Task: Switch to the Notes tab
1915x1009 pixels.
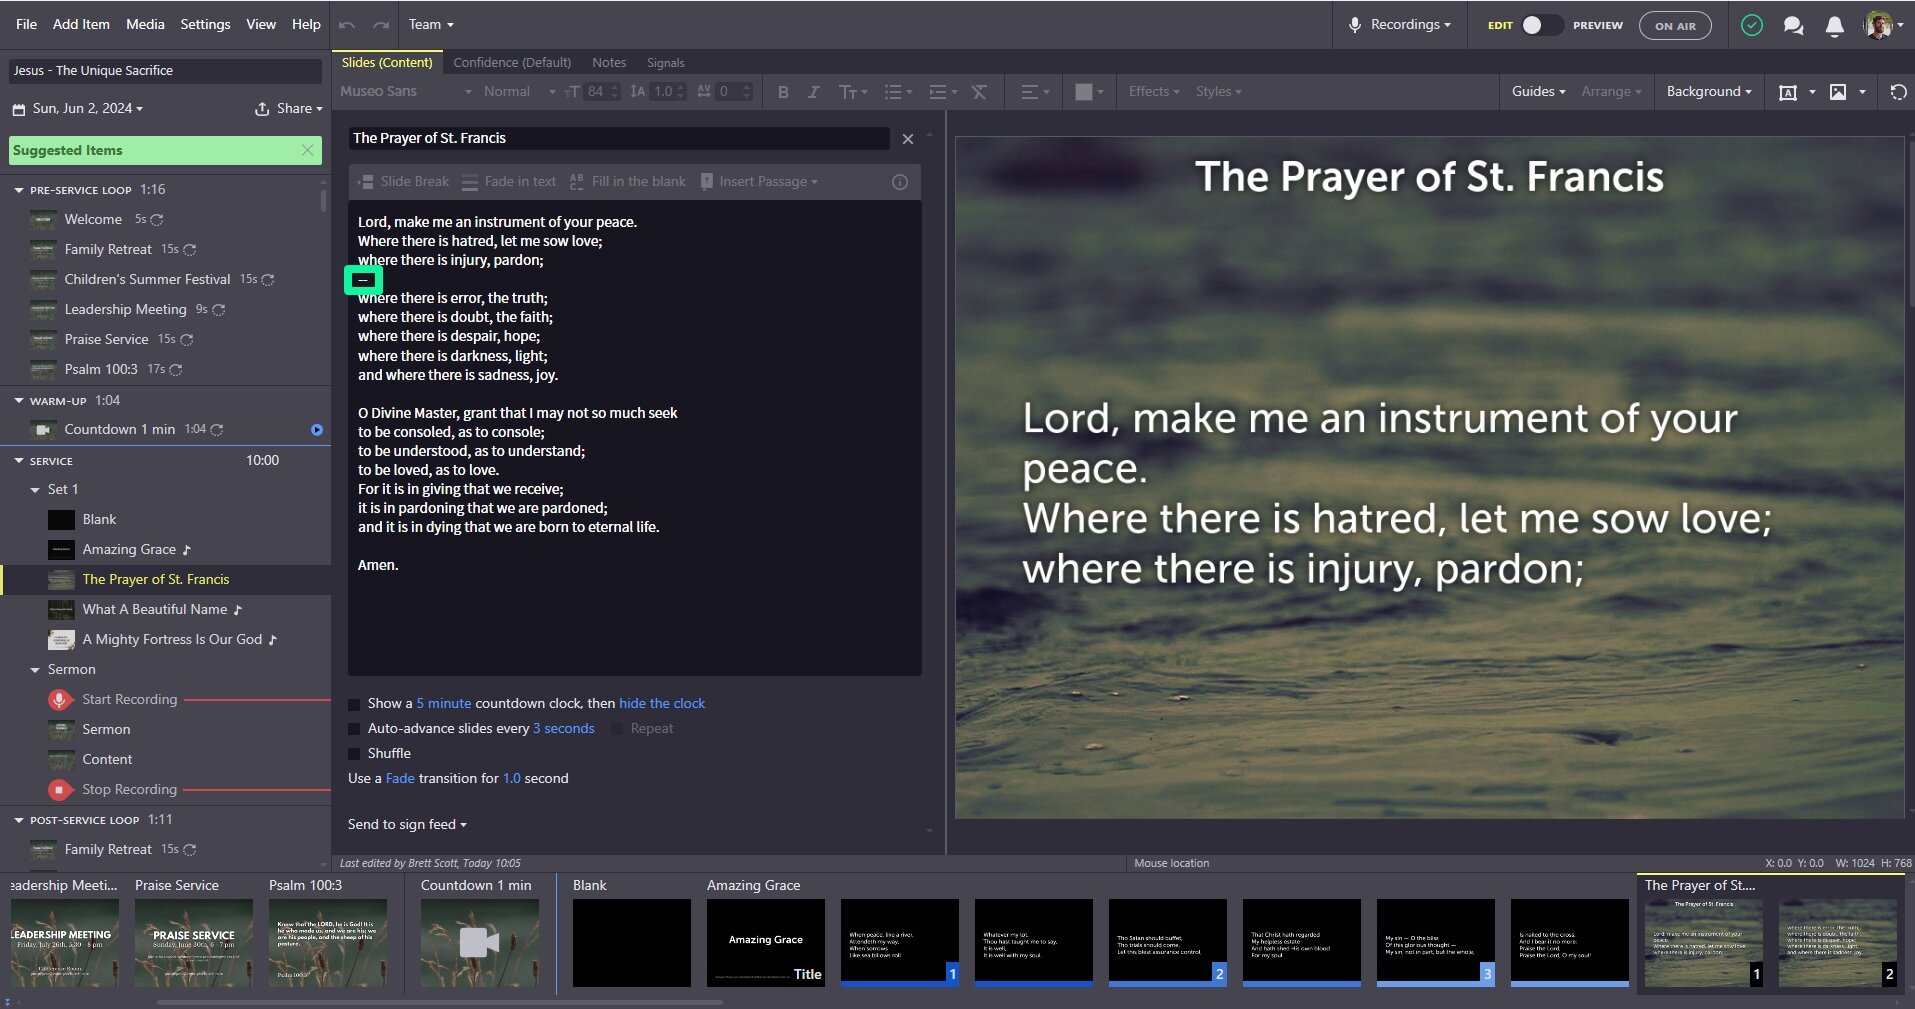Action: click(609, 63)
